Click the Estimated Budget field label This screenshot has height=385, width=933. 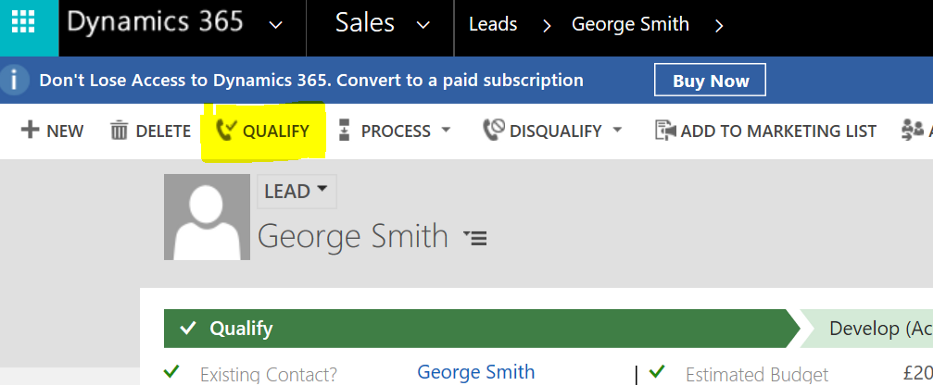pyautogui.click(x=757, y=374)
